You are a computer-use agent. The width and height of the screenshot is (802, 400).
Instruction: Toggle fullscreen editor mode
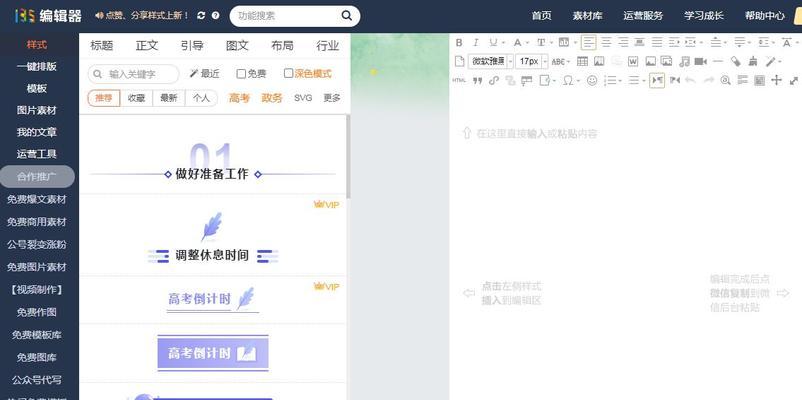(x=794, y=80)
